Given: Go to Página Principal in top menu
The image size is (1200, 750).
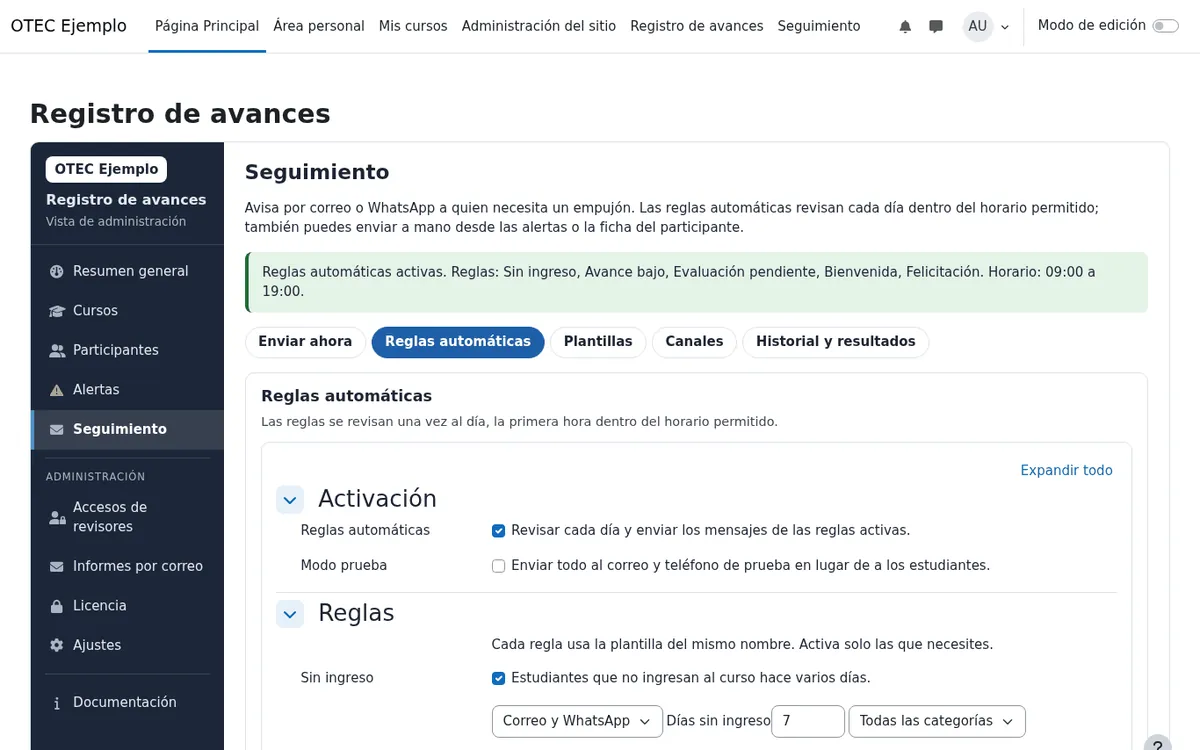Looking at the screenshot, I should click(x=207, y=26).
